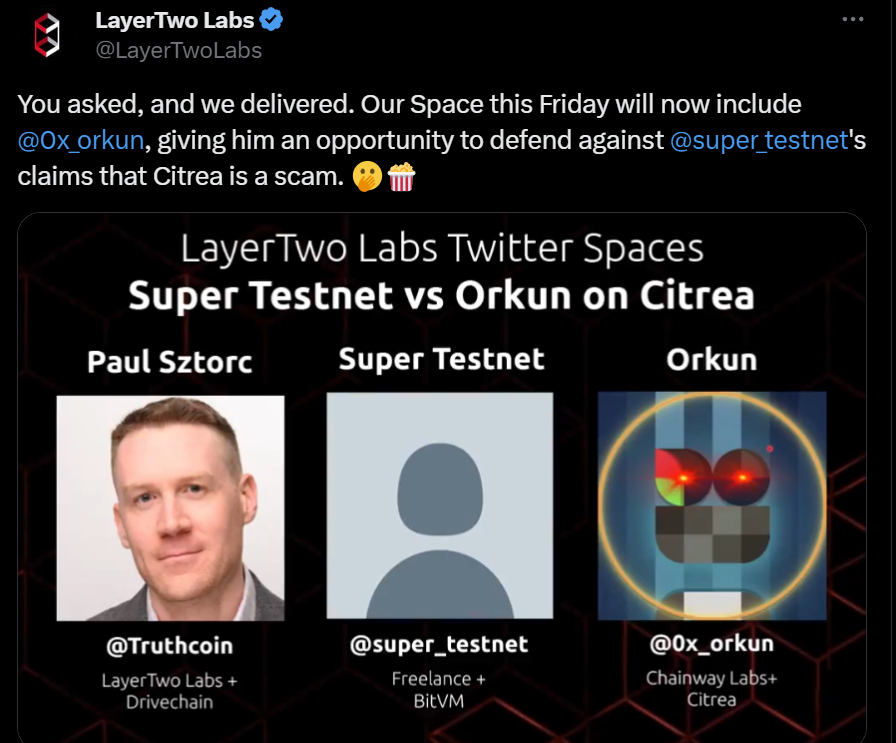Open the LayerTwo Labs profile avatar logo
Viewport: 896px width, 743px height.
(x=47, y=35)
